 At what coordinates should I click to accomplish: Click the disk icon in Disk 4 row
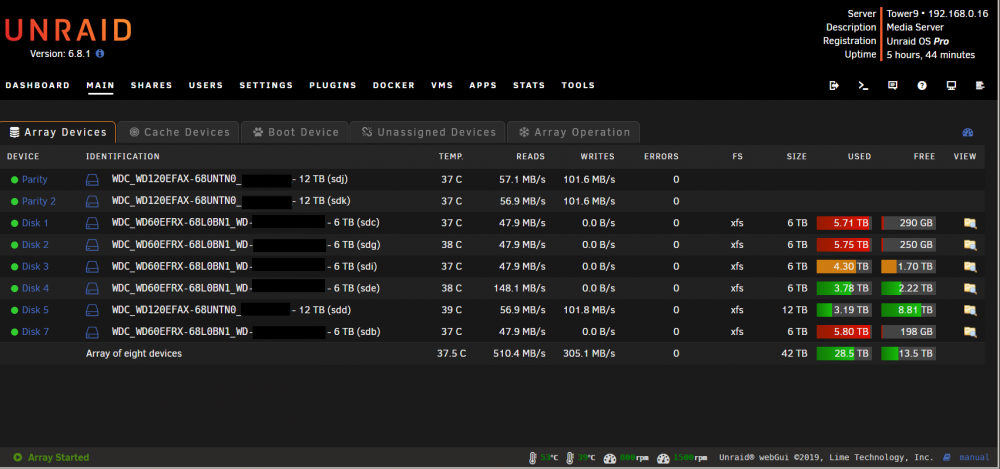[x=92, y=288]
